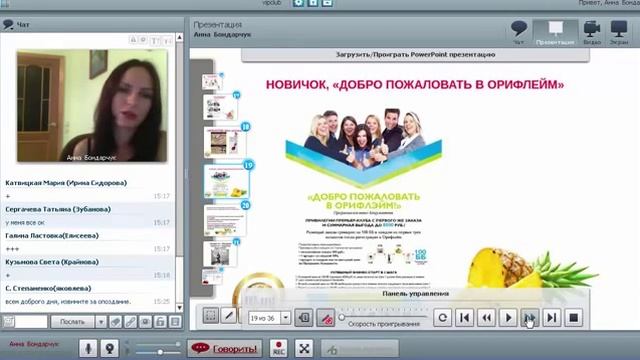Click the decrease text size icon in chat
Image resolution: width=640 pixels, height=360 pixels.
coord(167,41)
